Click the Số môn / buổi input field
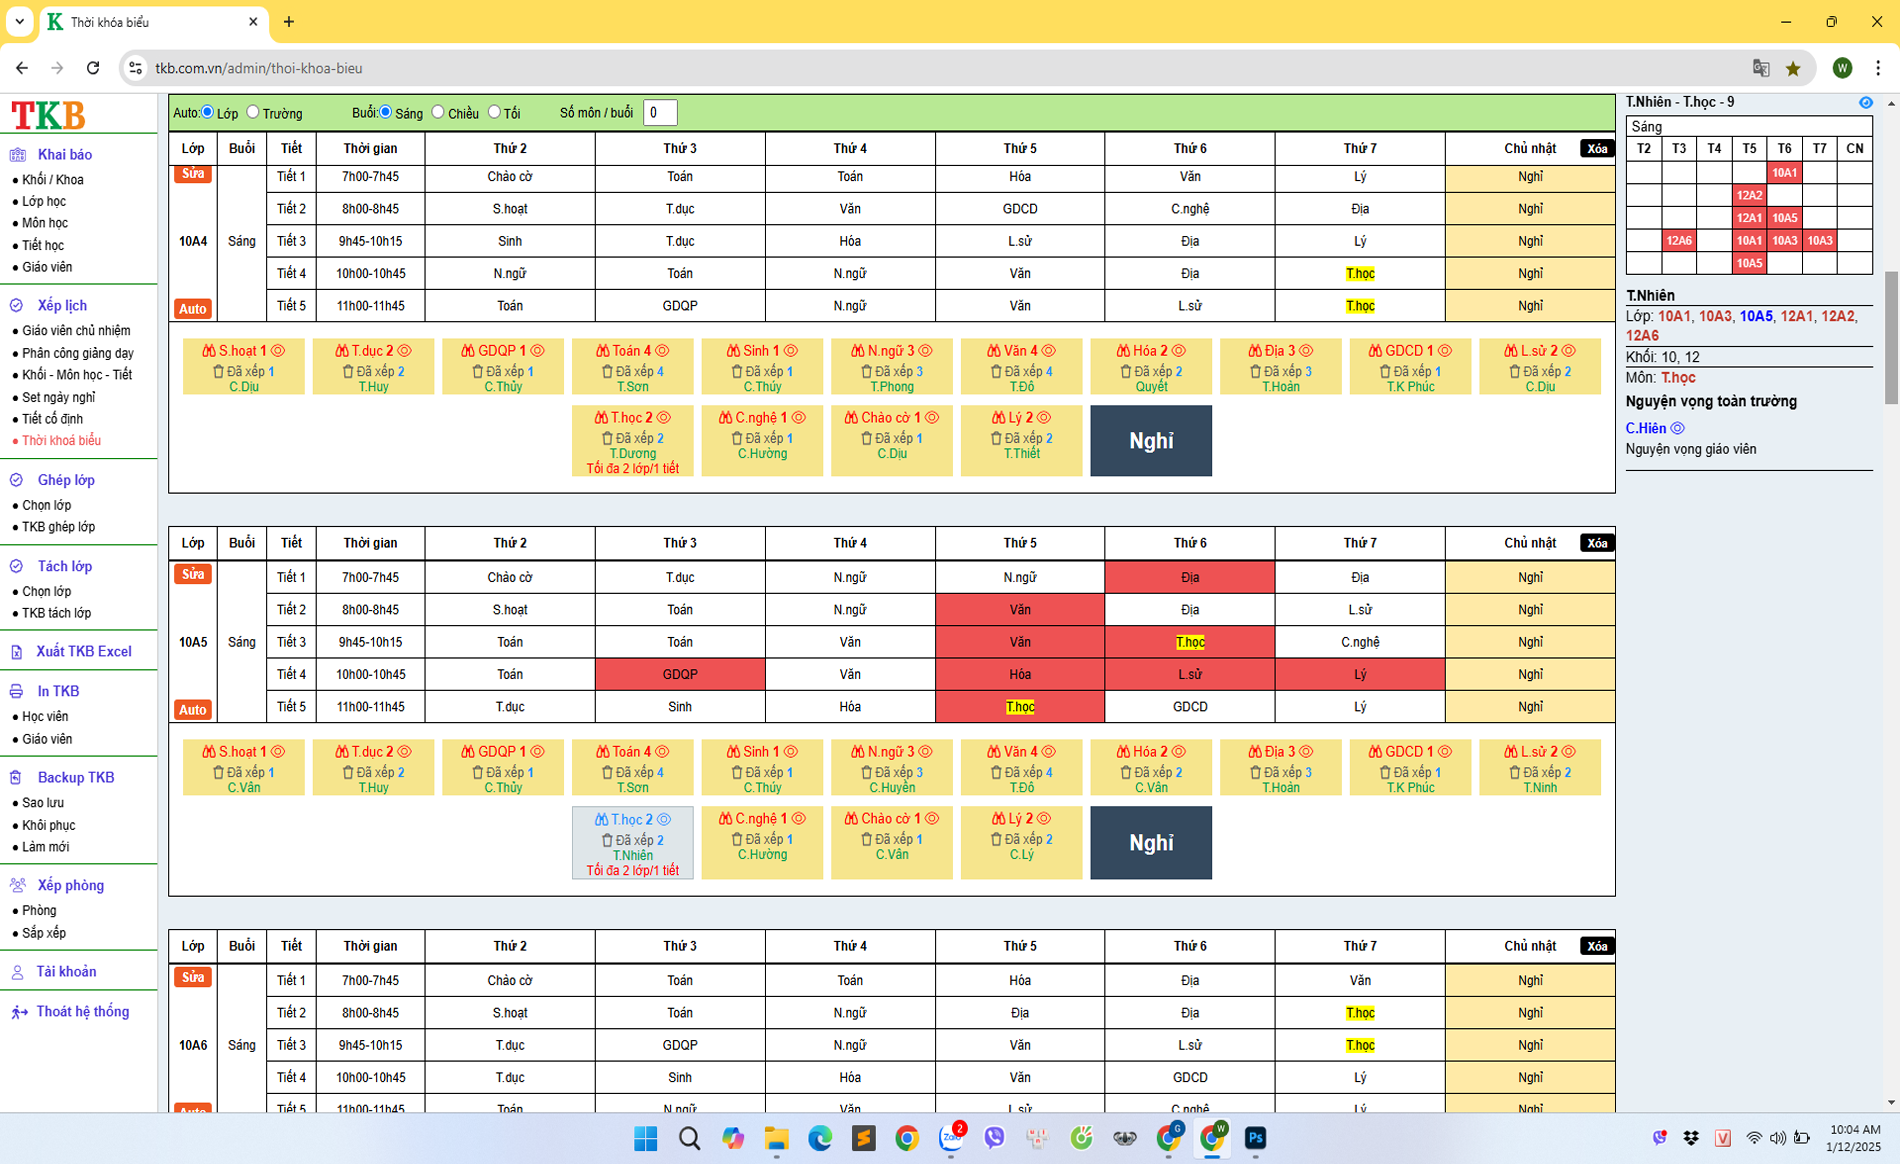 pos(660,113)
